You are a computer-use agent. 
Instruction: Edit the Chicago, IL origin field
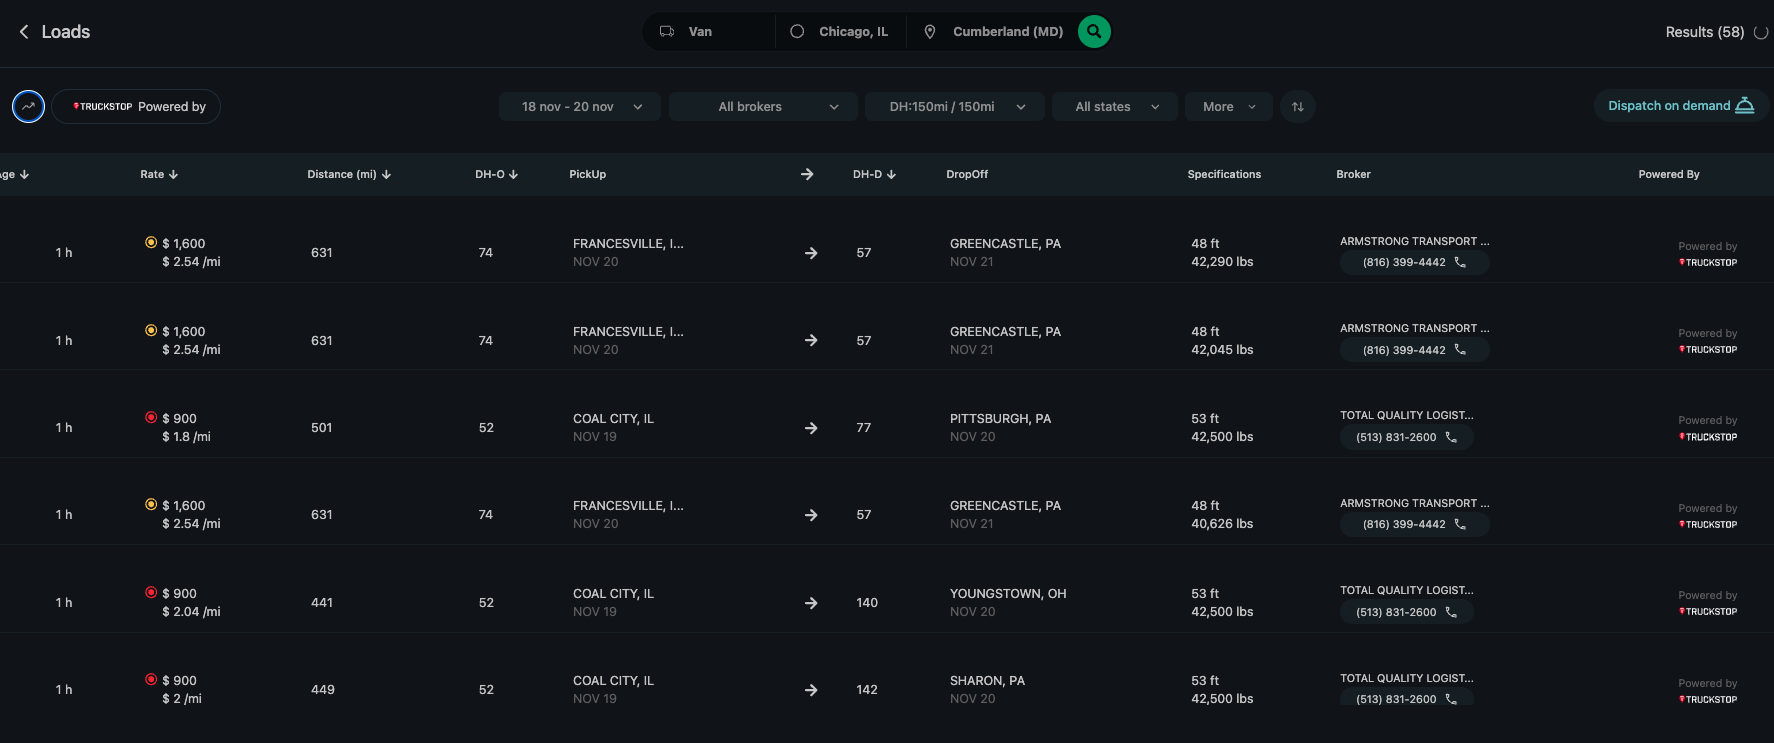tap(841, 32)
